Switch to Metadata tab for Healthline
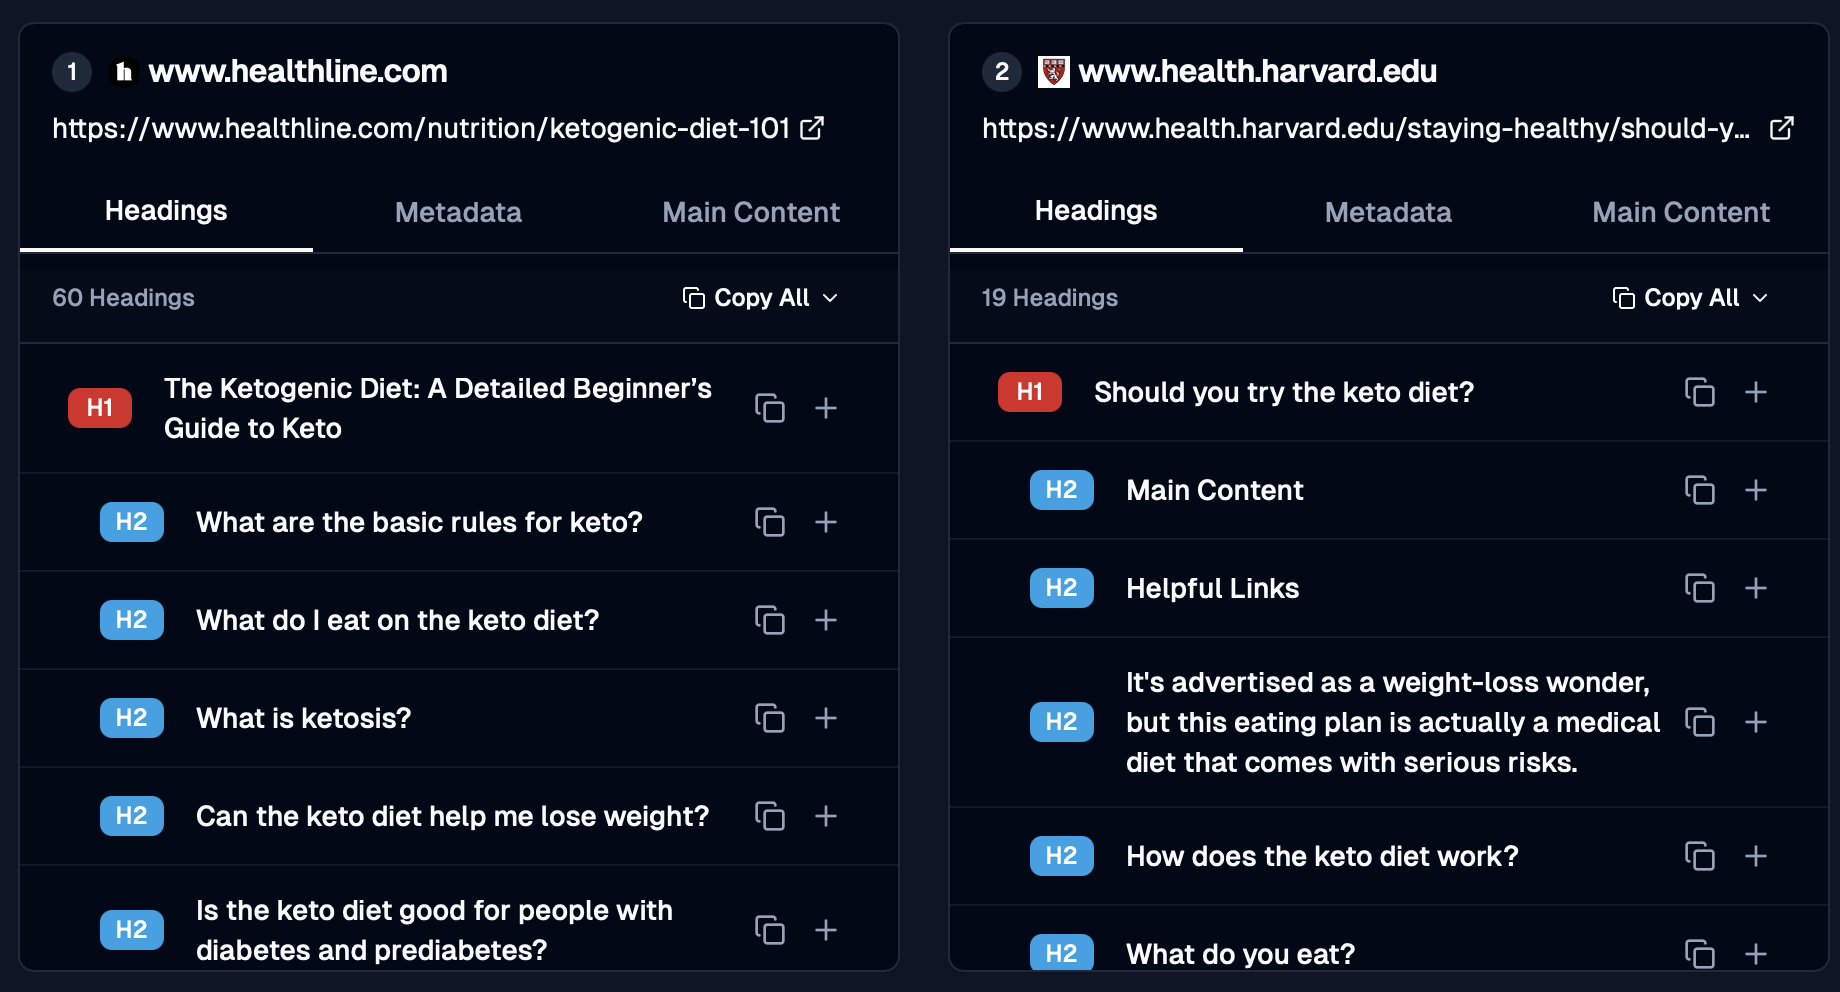The image size is (1840, 992). [458, 212]
